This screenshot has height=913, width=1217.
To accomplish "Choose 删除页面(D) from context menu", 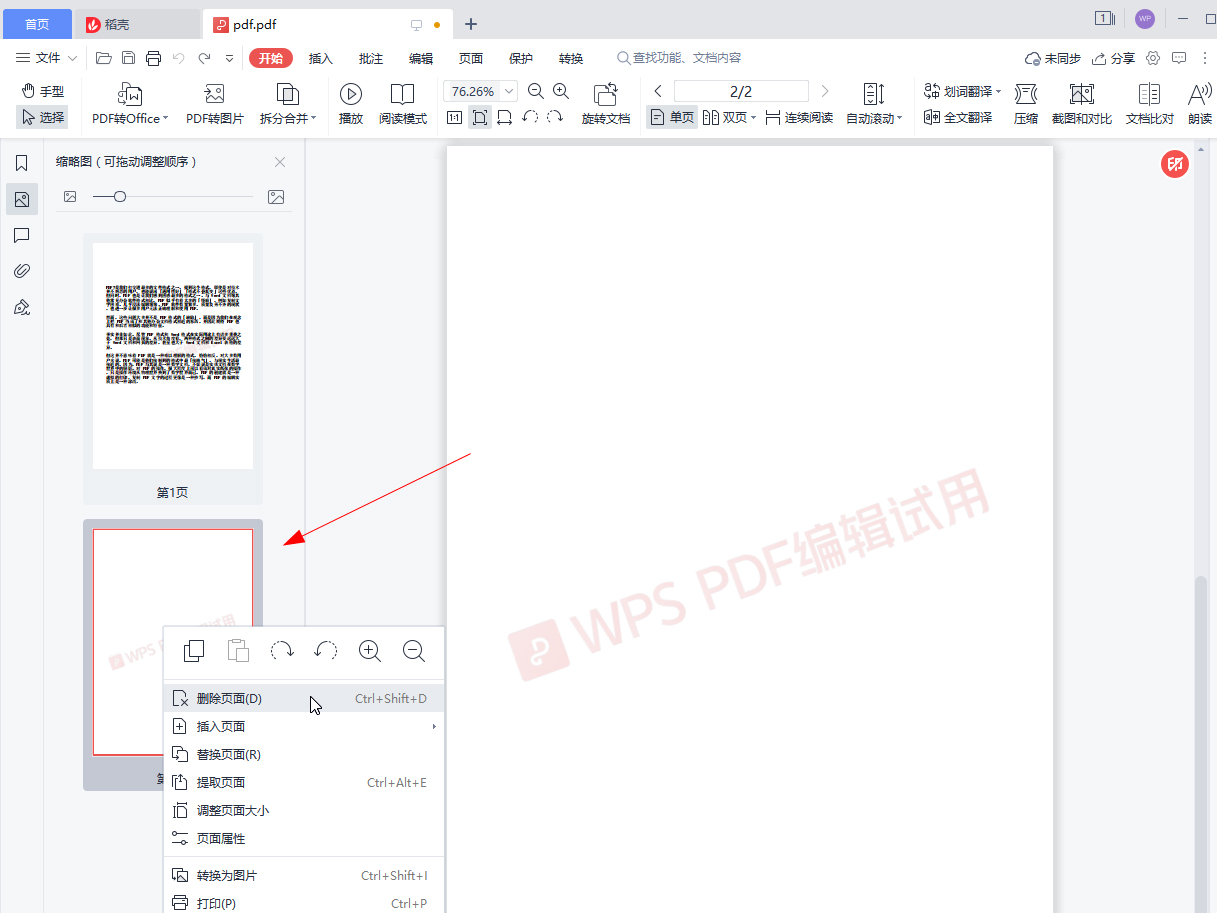I will click(x=303, y=698).
